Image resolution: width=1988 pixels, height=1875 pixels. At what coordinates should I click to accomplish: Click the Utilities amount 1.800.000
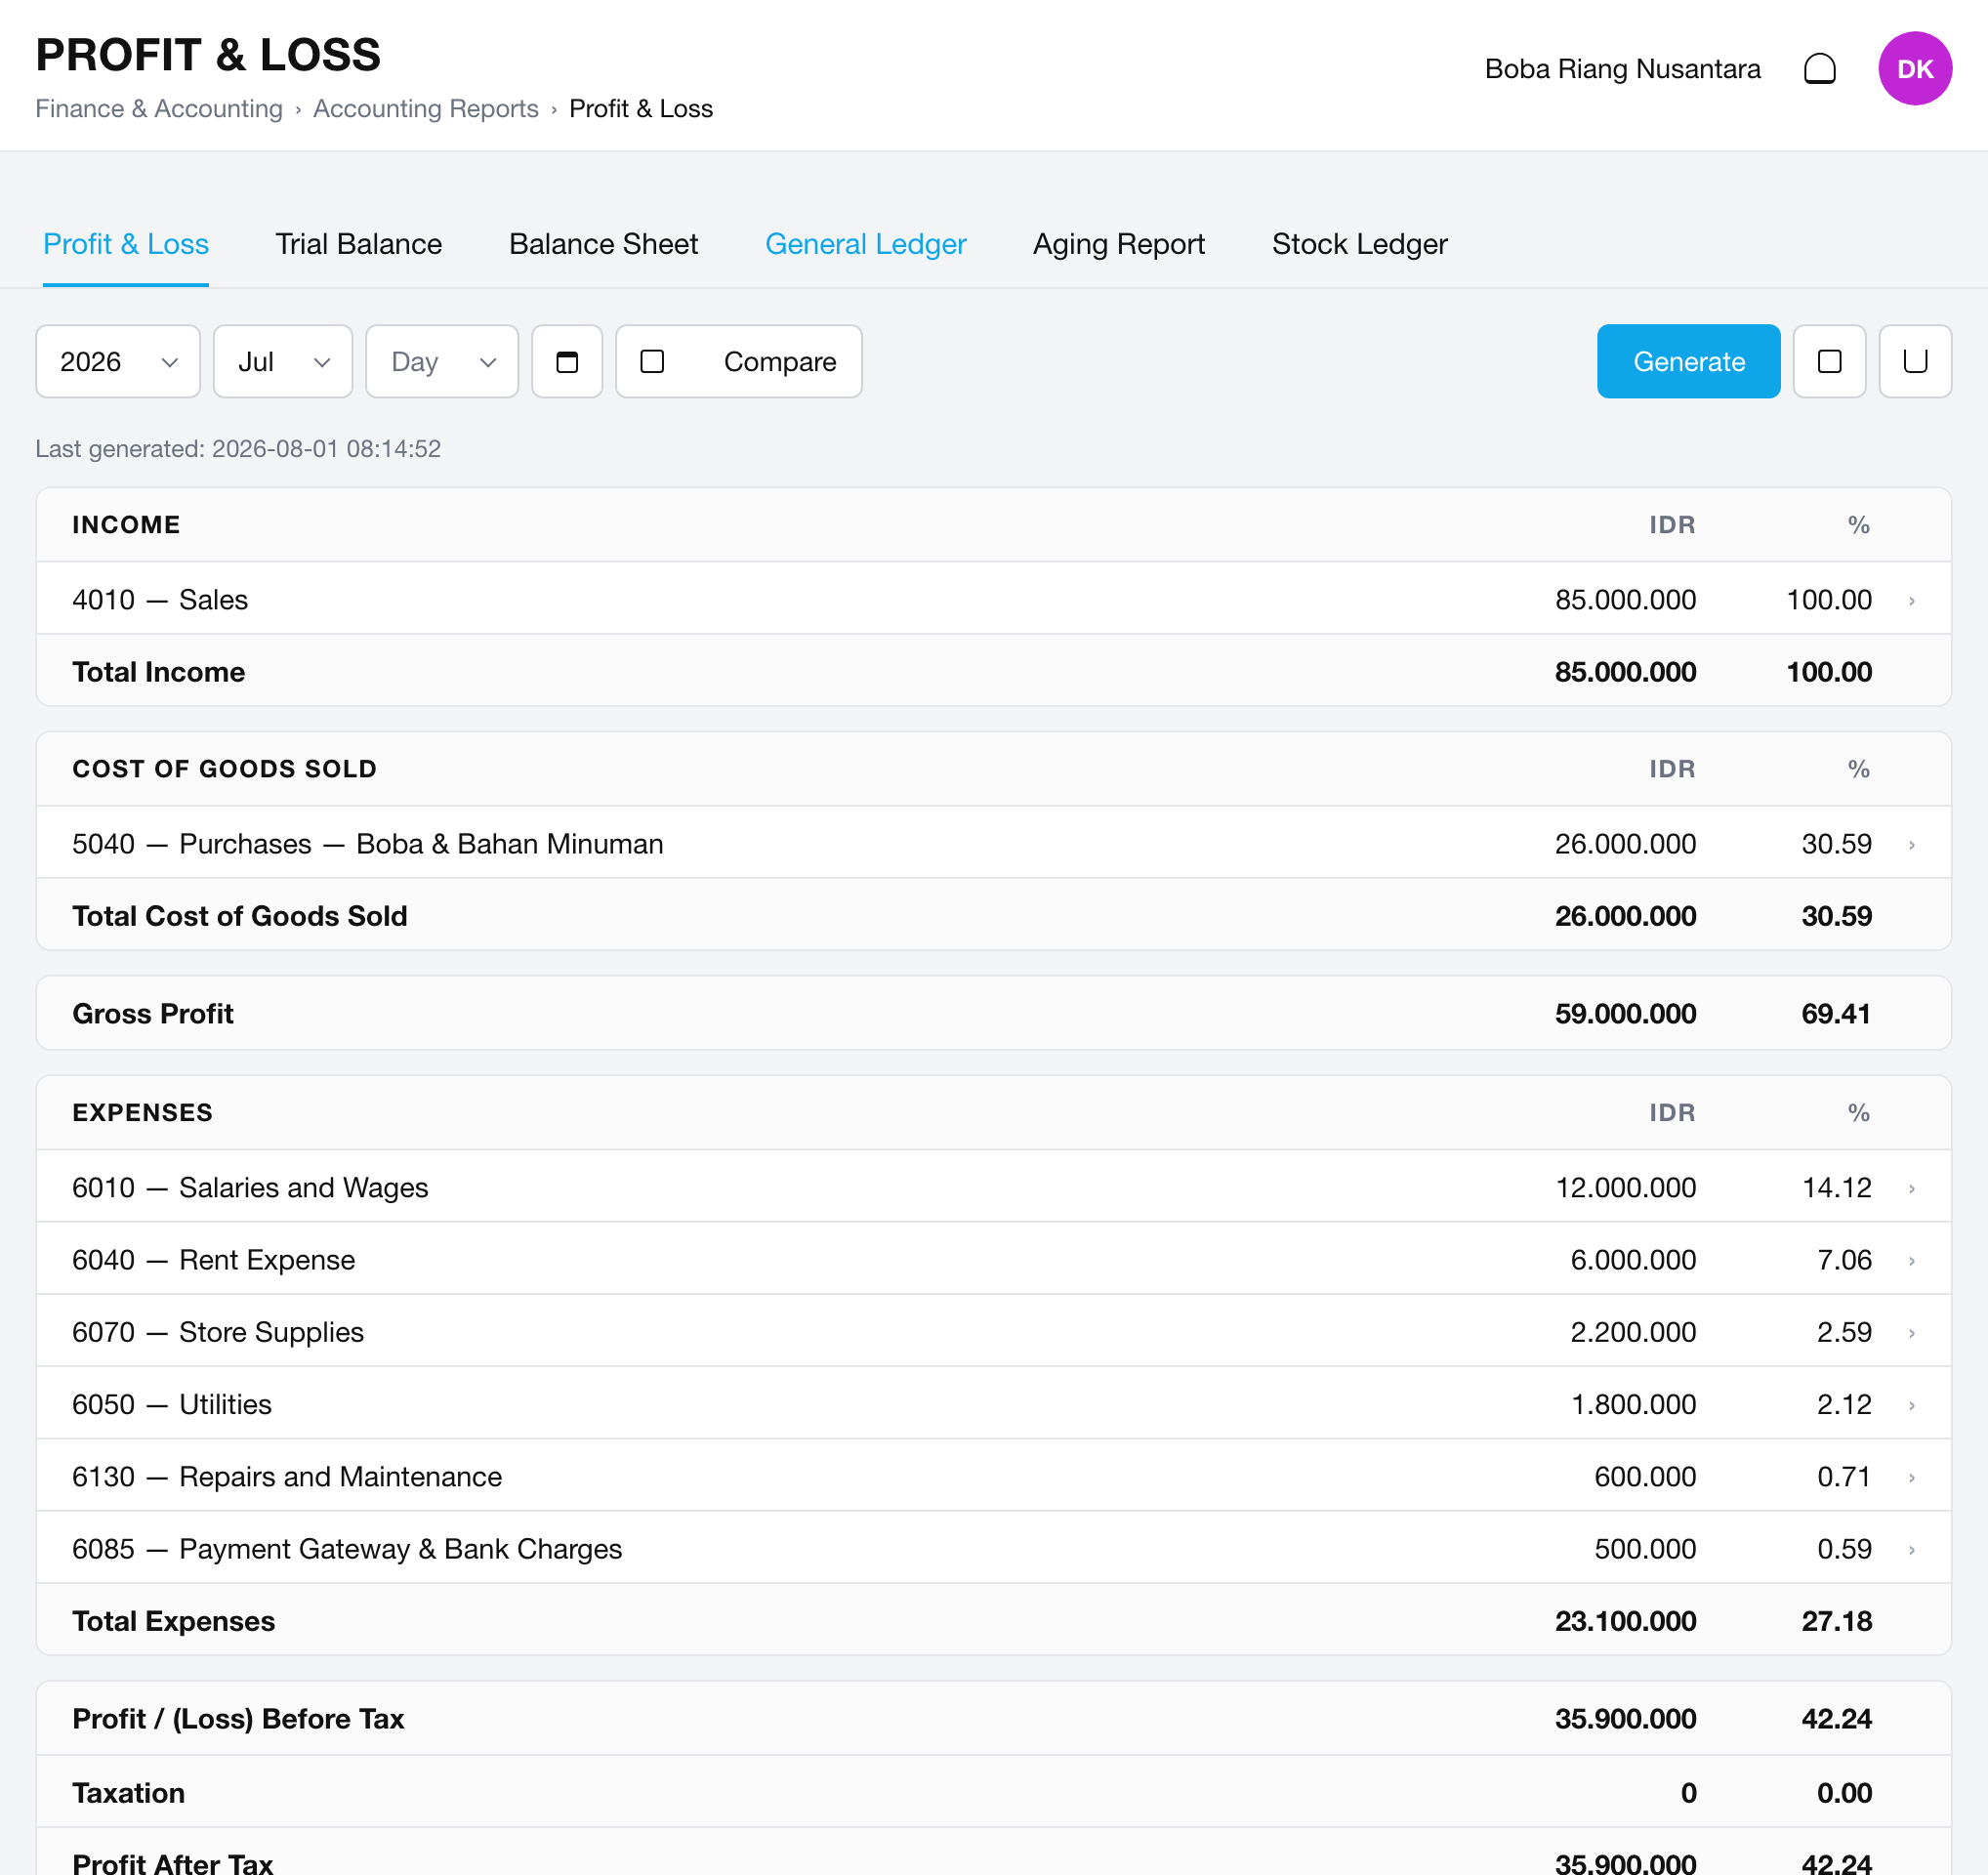coord(1633,1404)
